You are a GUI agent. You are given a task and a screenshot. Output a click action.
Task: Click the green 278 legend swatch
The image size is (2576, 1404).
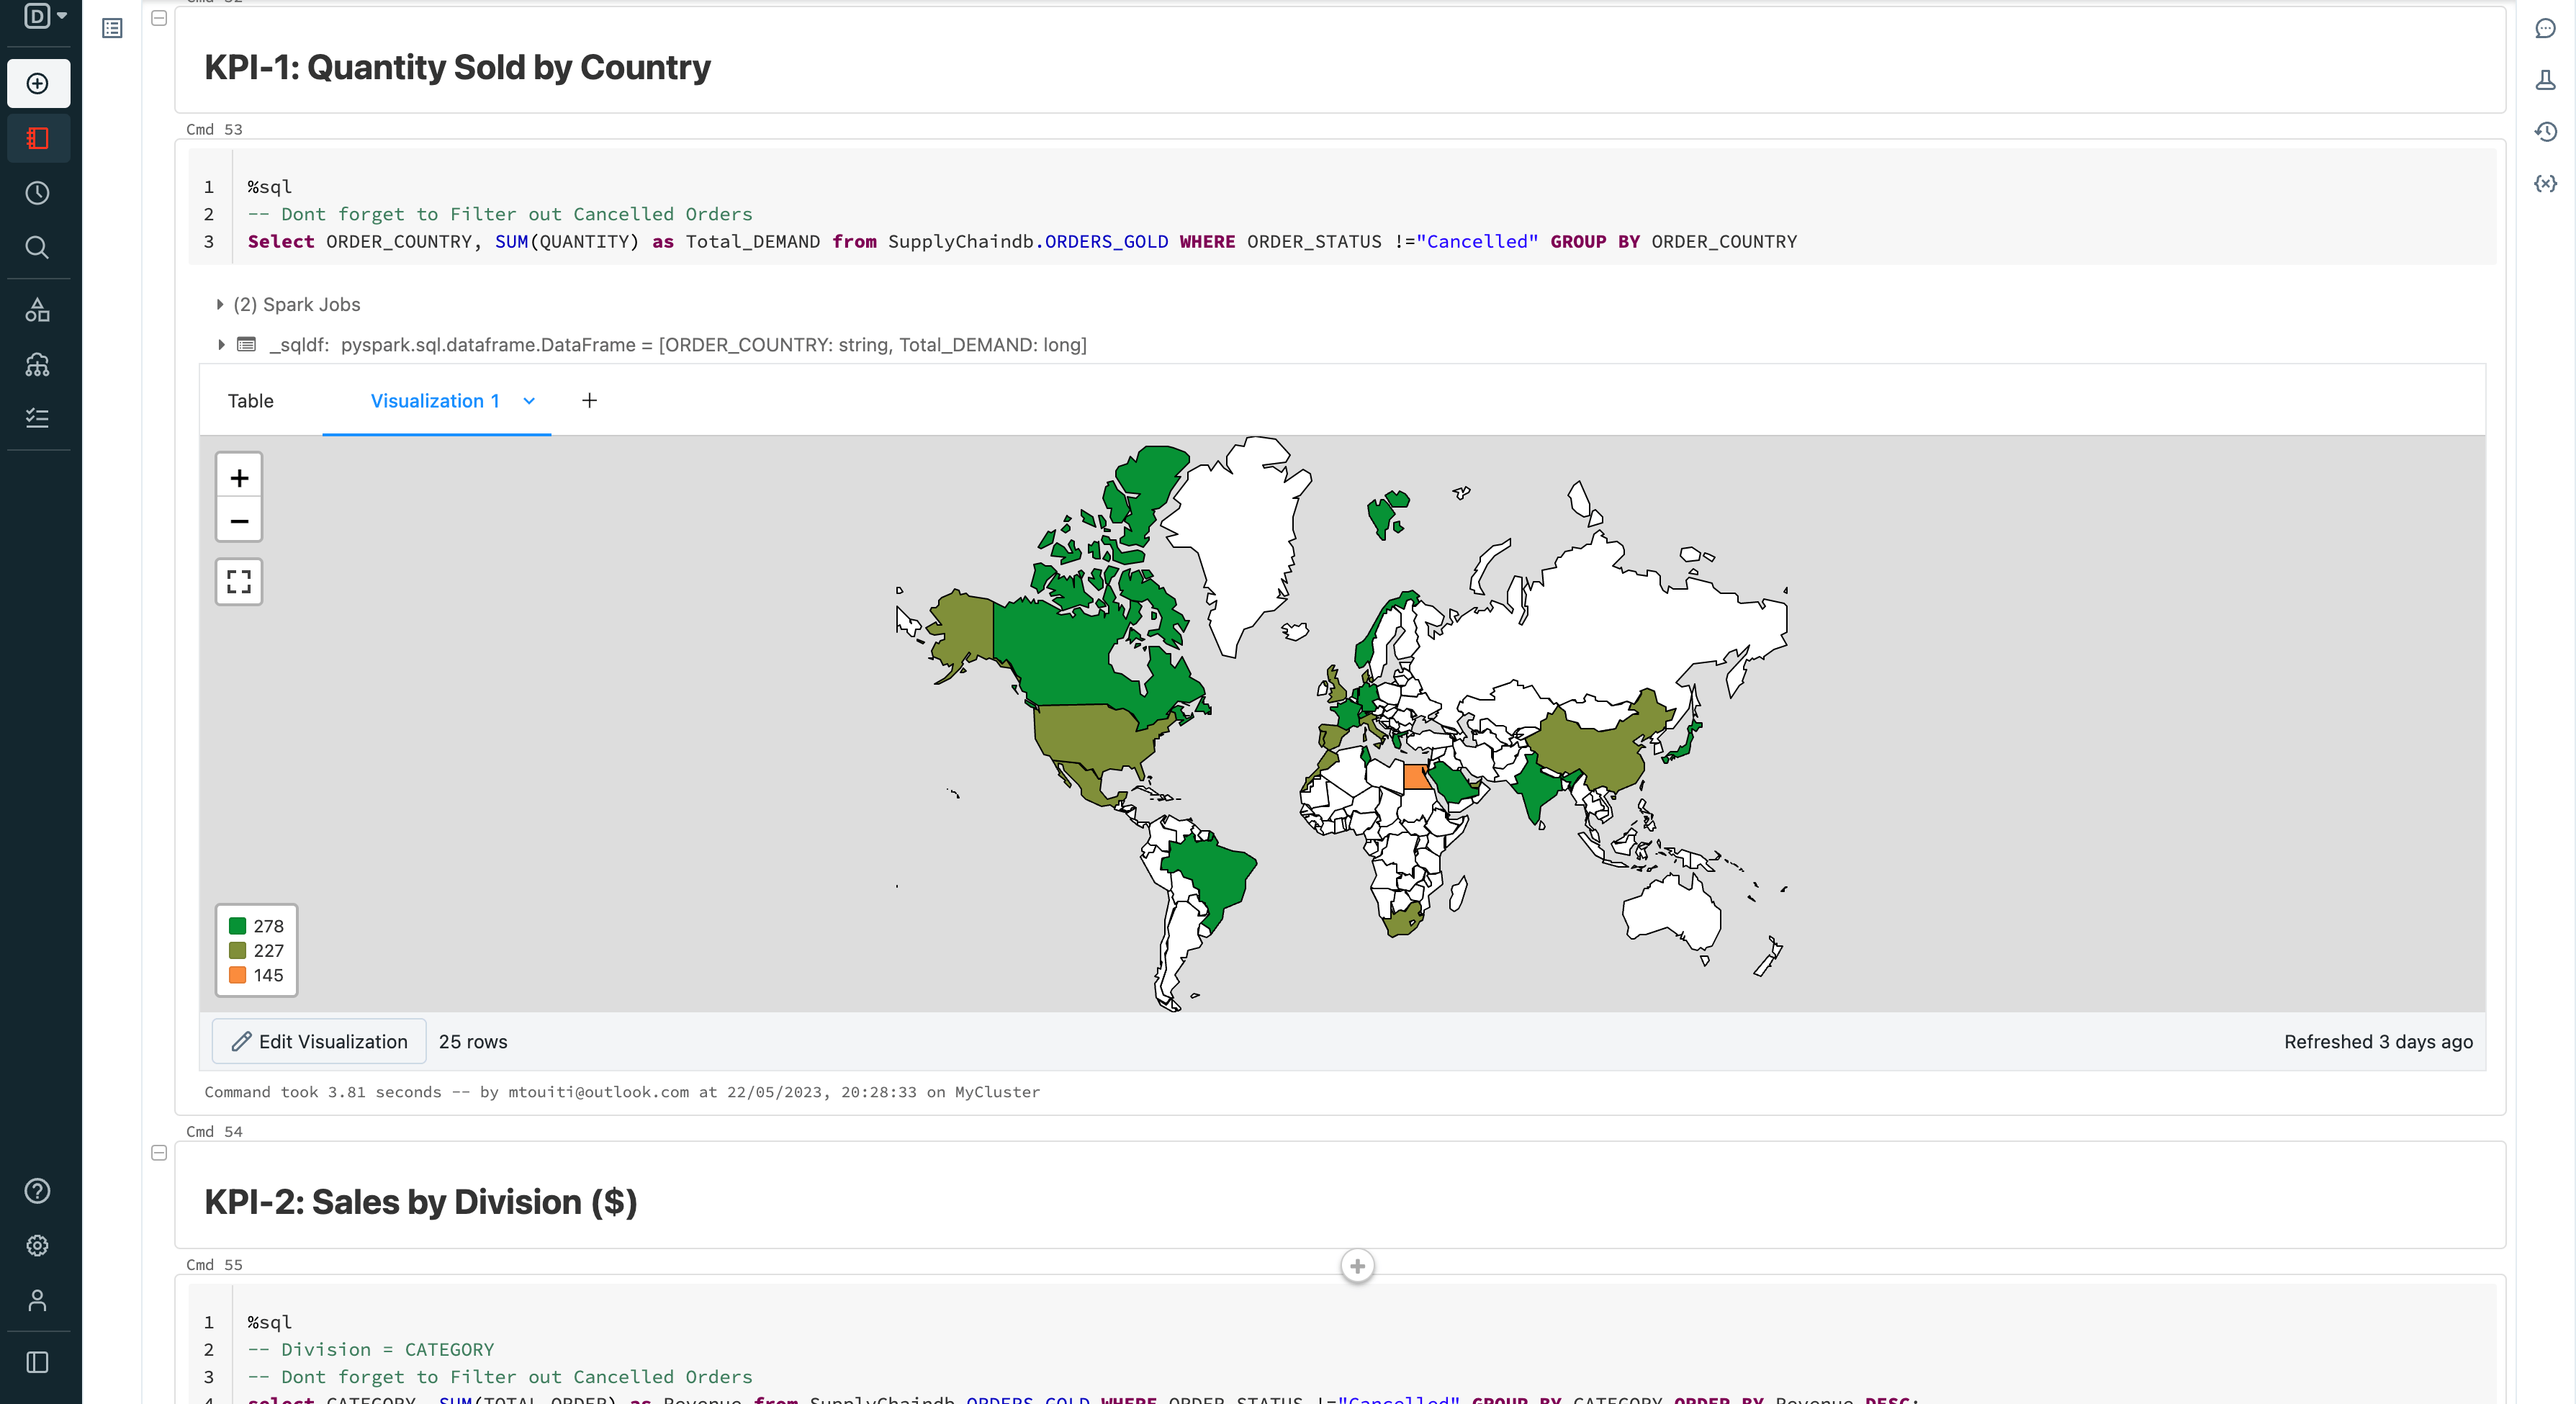[x=239, y=926]
